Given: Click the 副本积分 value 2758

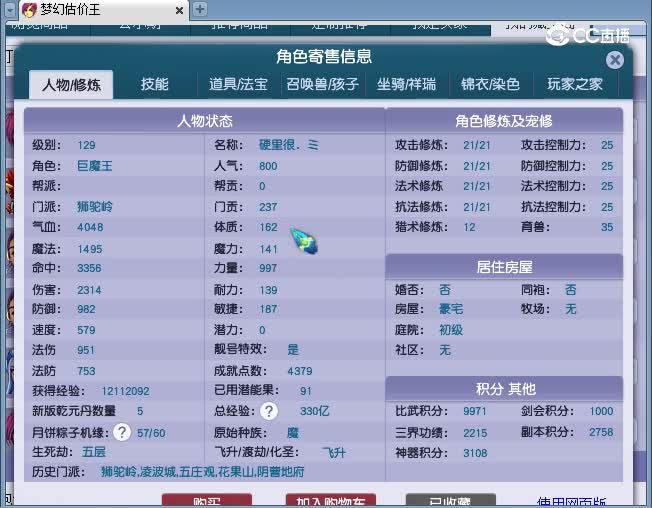Looking at the screenshot, I should click(601, 432).
